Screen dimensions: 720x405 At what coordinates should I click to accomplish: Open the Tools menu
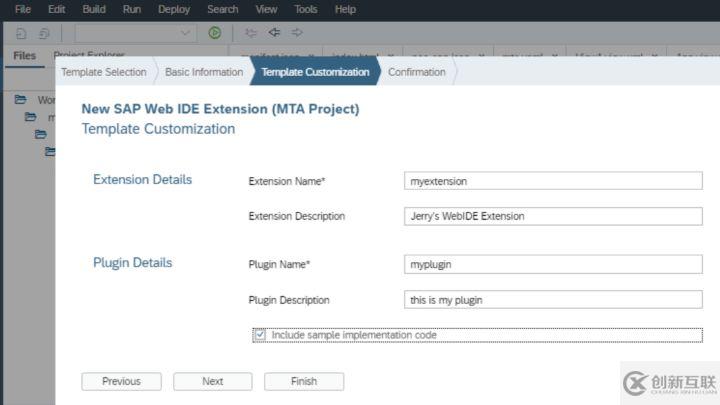(x=306, y=9)
